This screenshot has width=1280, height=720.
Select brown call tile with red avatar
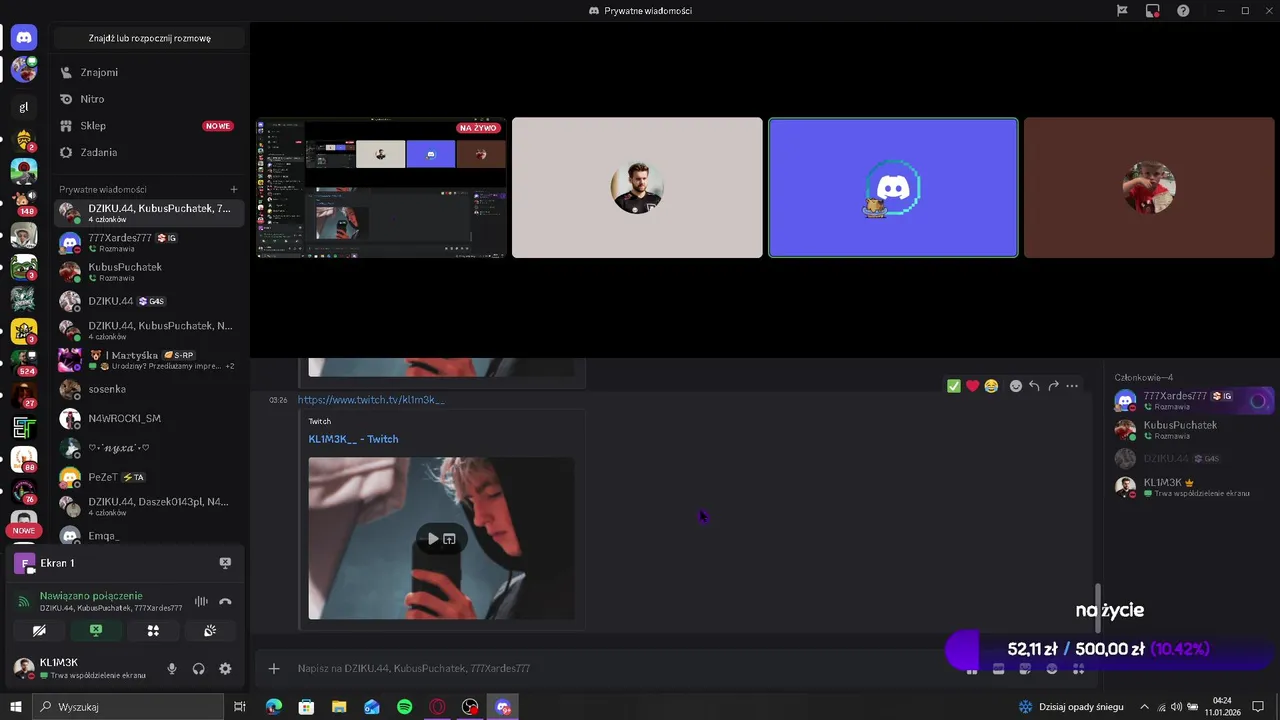click(x=1149, y=188)
